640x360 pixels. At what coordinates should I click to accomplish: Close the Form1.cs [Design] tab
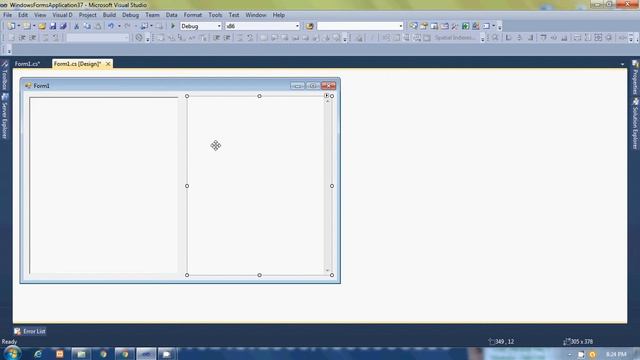[x=108, y=64]
